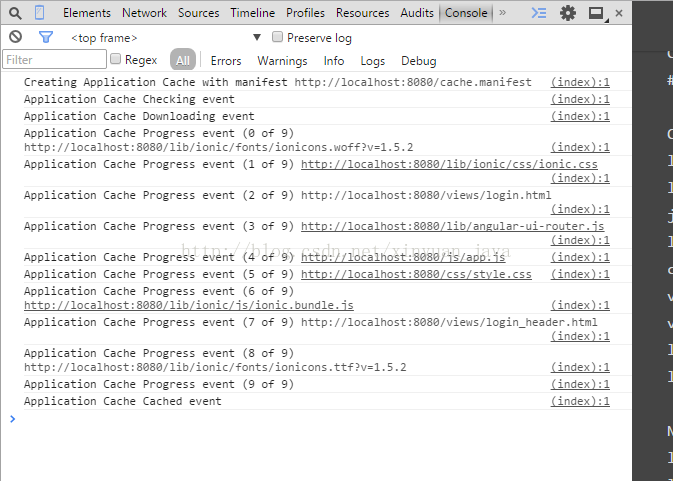Click the console input prompt arrow
Screen dimensions: 673x481
[x=12, y=419]
